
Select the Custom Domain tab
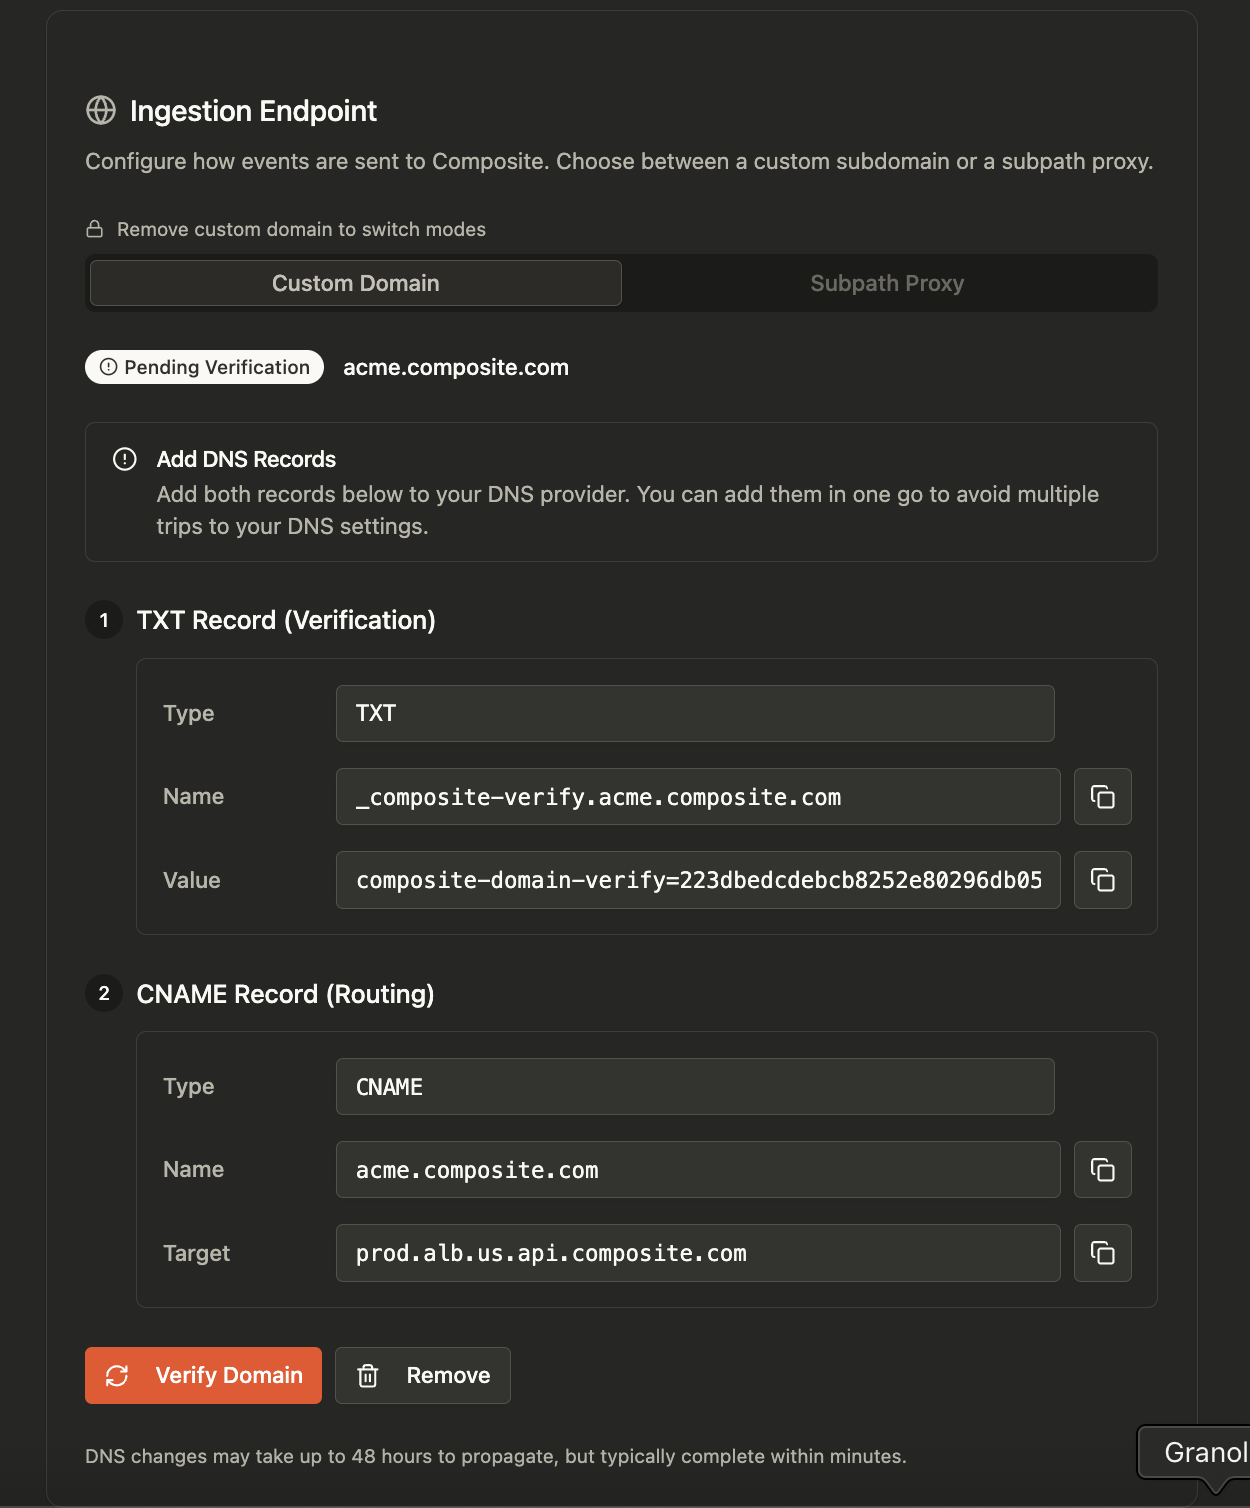click(355, 283)
